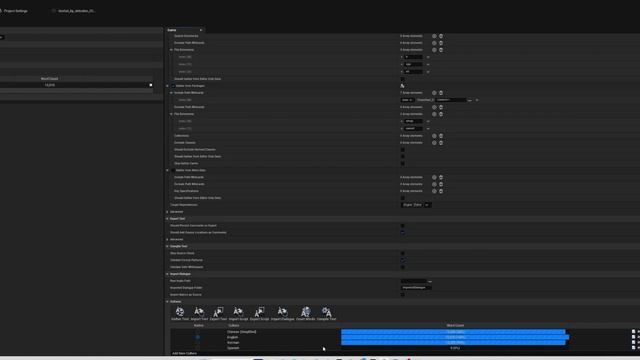Empty the Key Specifications array
Screen dimensions: 640x360
(x=441, y=191)
